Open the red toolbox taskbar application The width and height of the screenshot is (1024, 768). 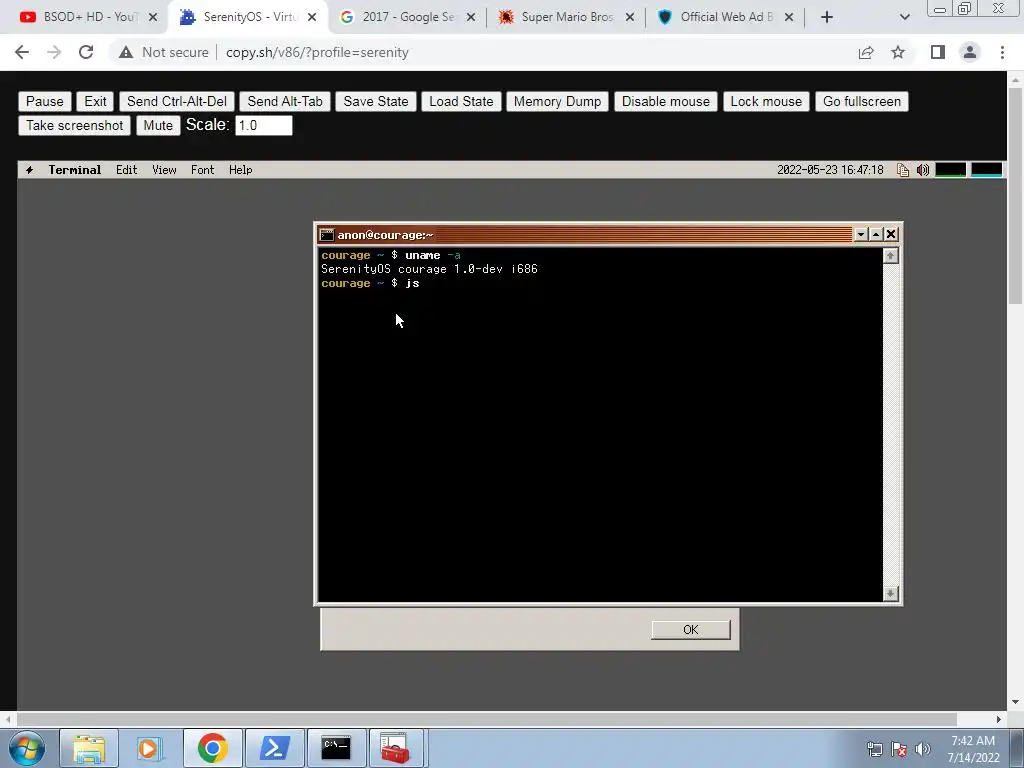click(x=396, y=748)
